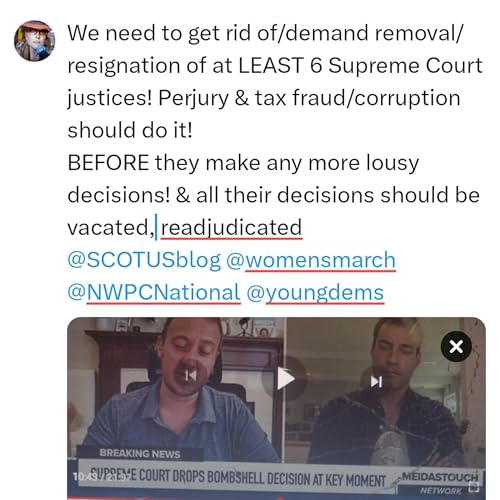
Task: Click the video elapsed time indicator
Action: 100,477
